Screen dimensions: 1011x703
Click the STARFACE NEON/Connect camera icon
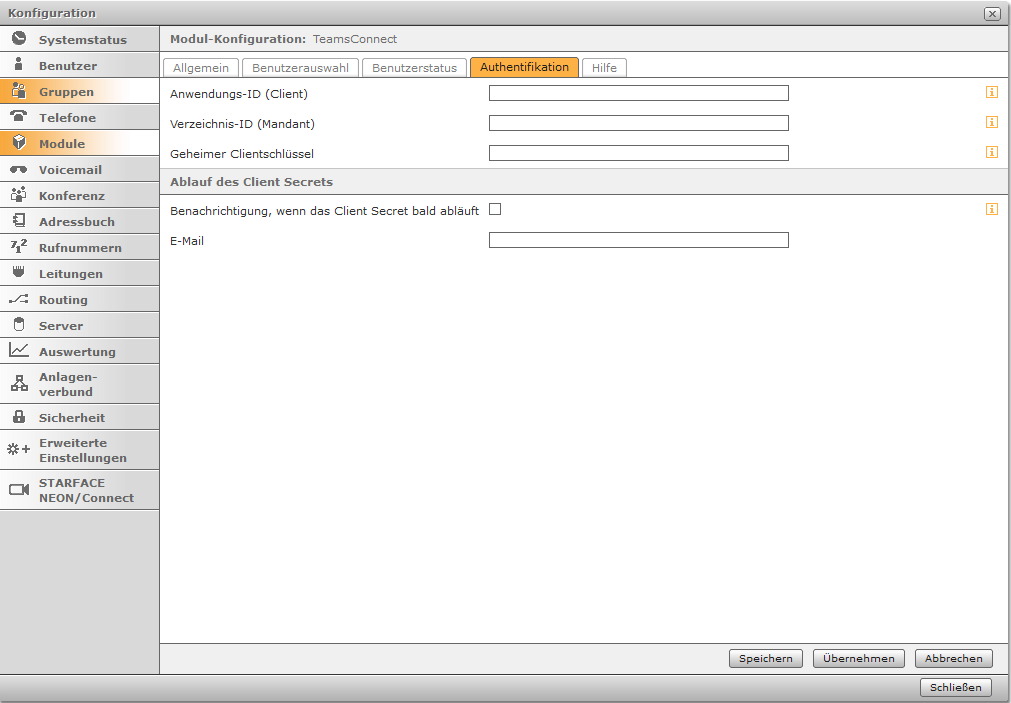(x=19, y=490)
